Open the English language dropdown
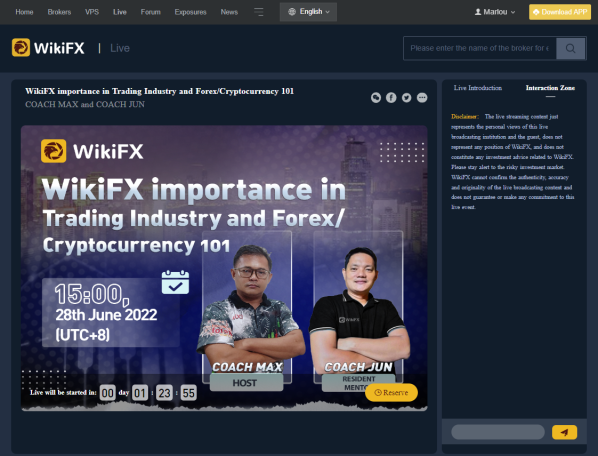 pyautogui.click(x=308, y=12)
